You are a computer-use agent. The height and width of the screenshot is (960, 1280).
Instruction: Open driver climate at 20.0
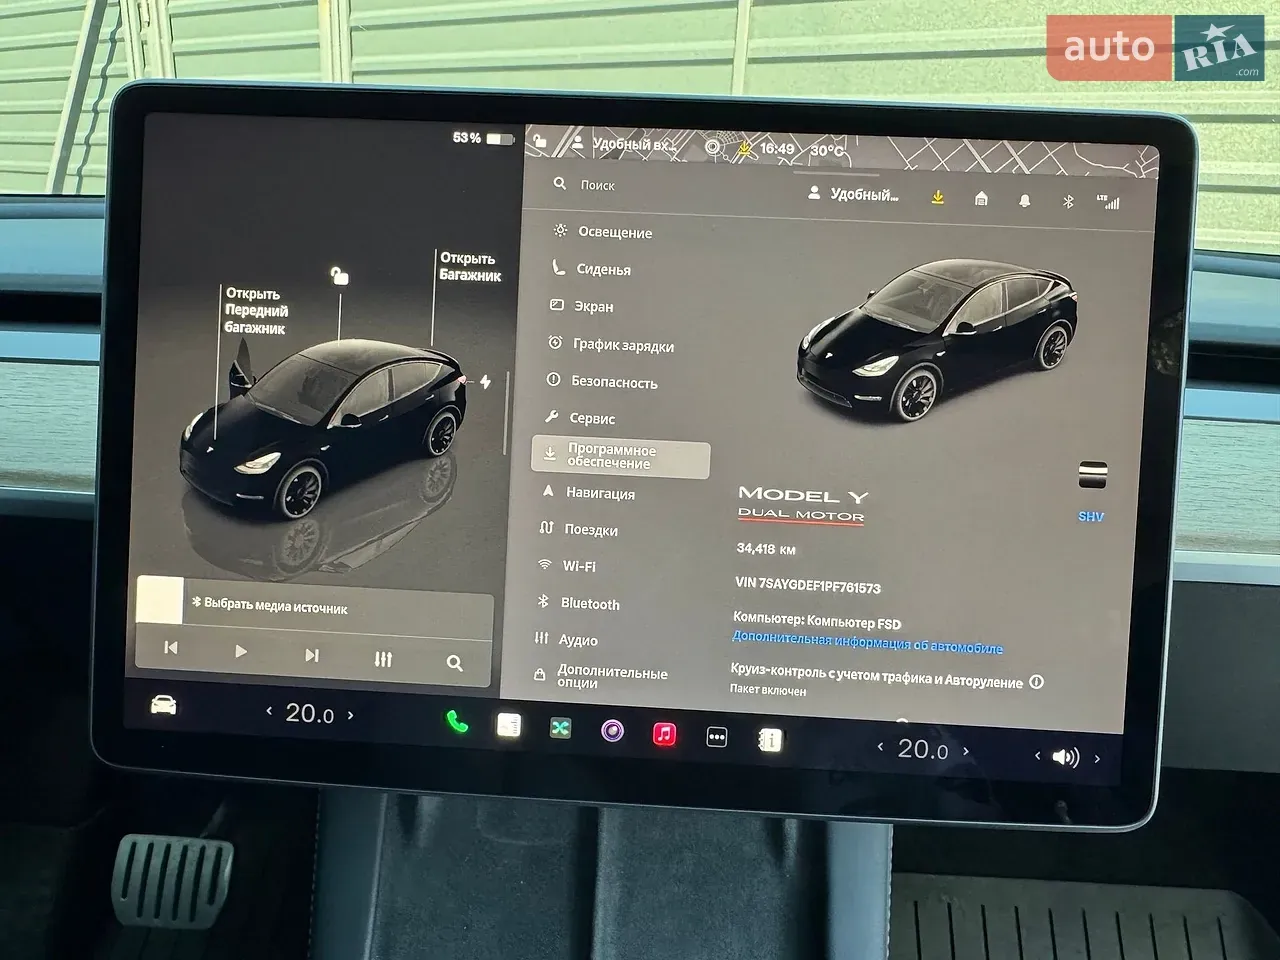(x=310, y=713)
